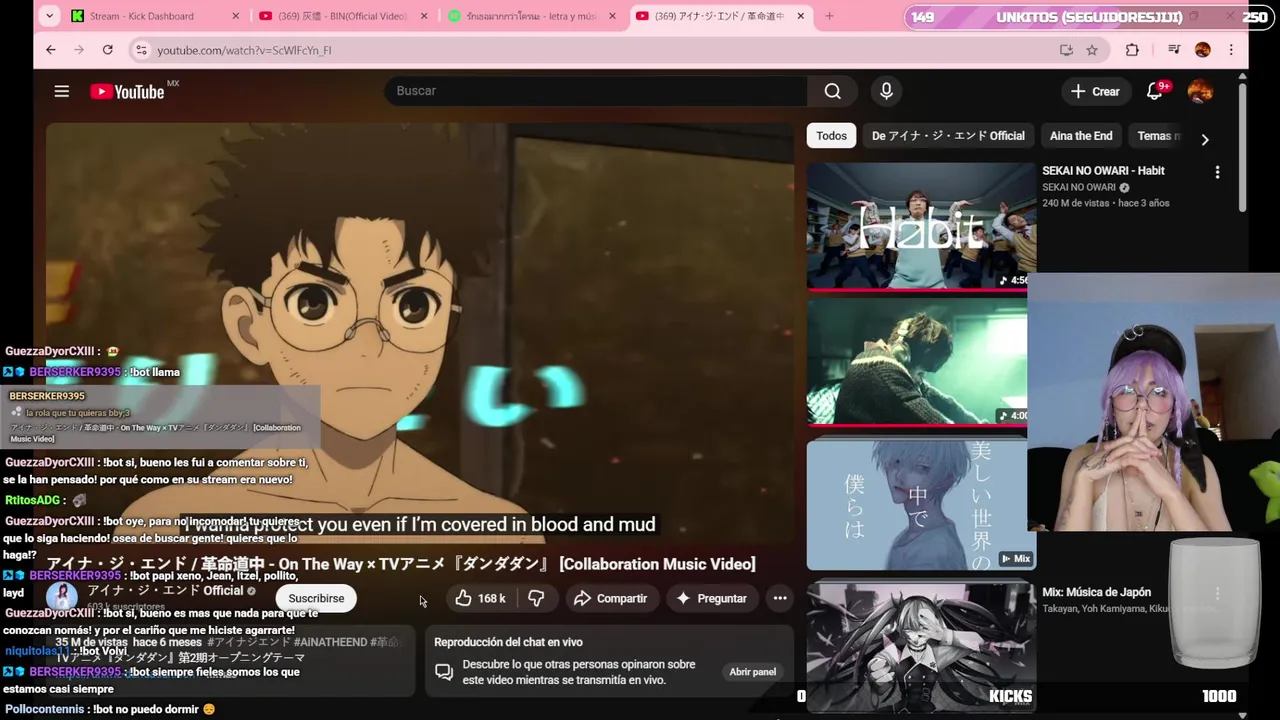
Task: Click the Preguntar button
Action: click(712, 598)
